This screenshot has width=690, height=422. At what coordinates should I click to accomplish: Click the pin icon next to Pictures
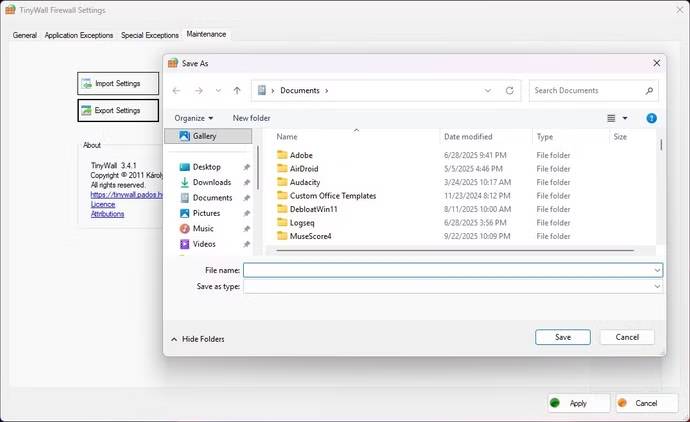click(246, 213)
